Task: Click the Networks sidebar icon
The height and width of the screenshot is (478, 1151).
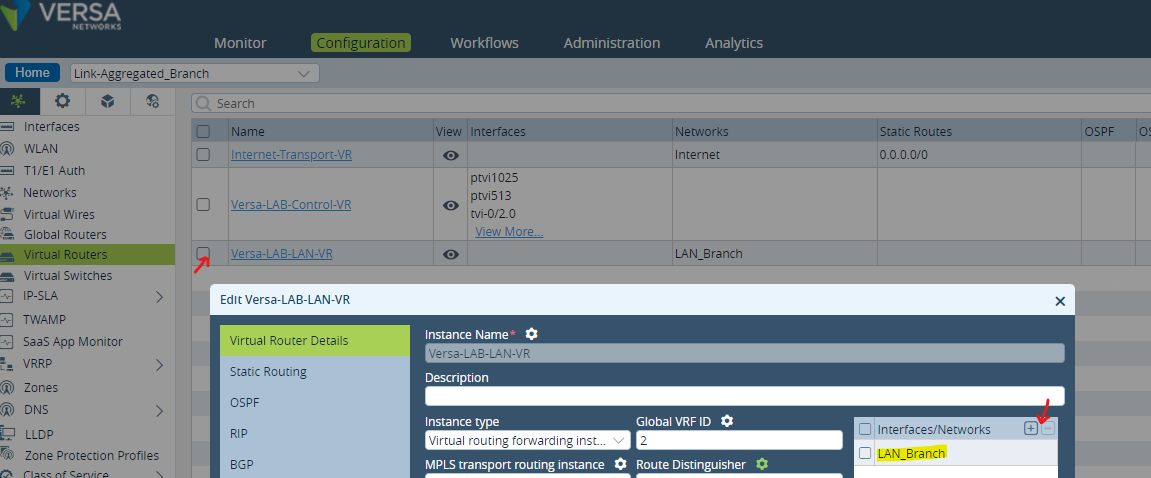Action: 7,193
